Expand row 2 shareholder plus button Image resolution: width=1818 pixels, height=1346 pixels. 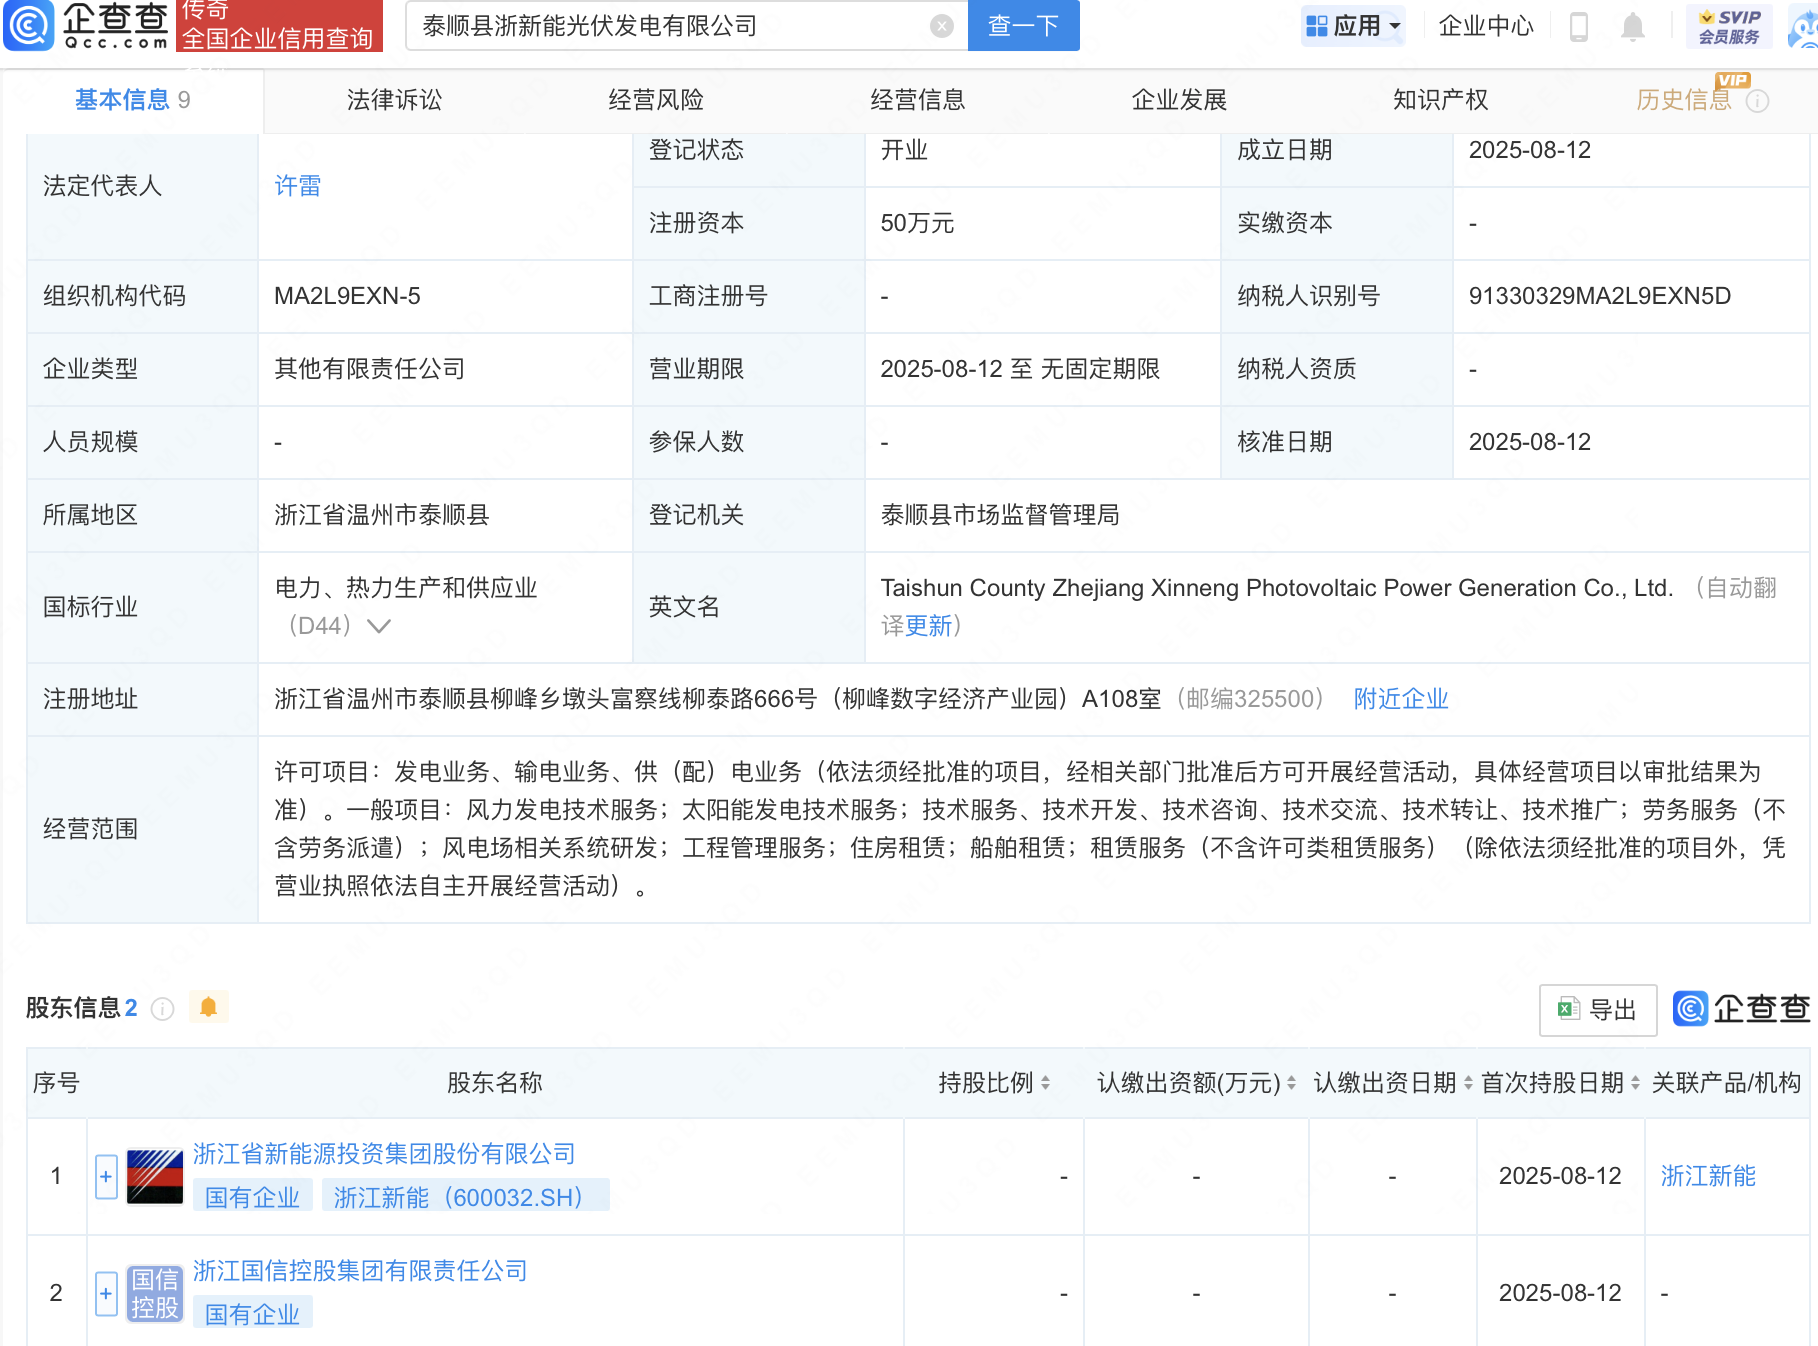pyautogui.click(x=106, y=1294)
